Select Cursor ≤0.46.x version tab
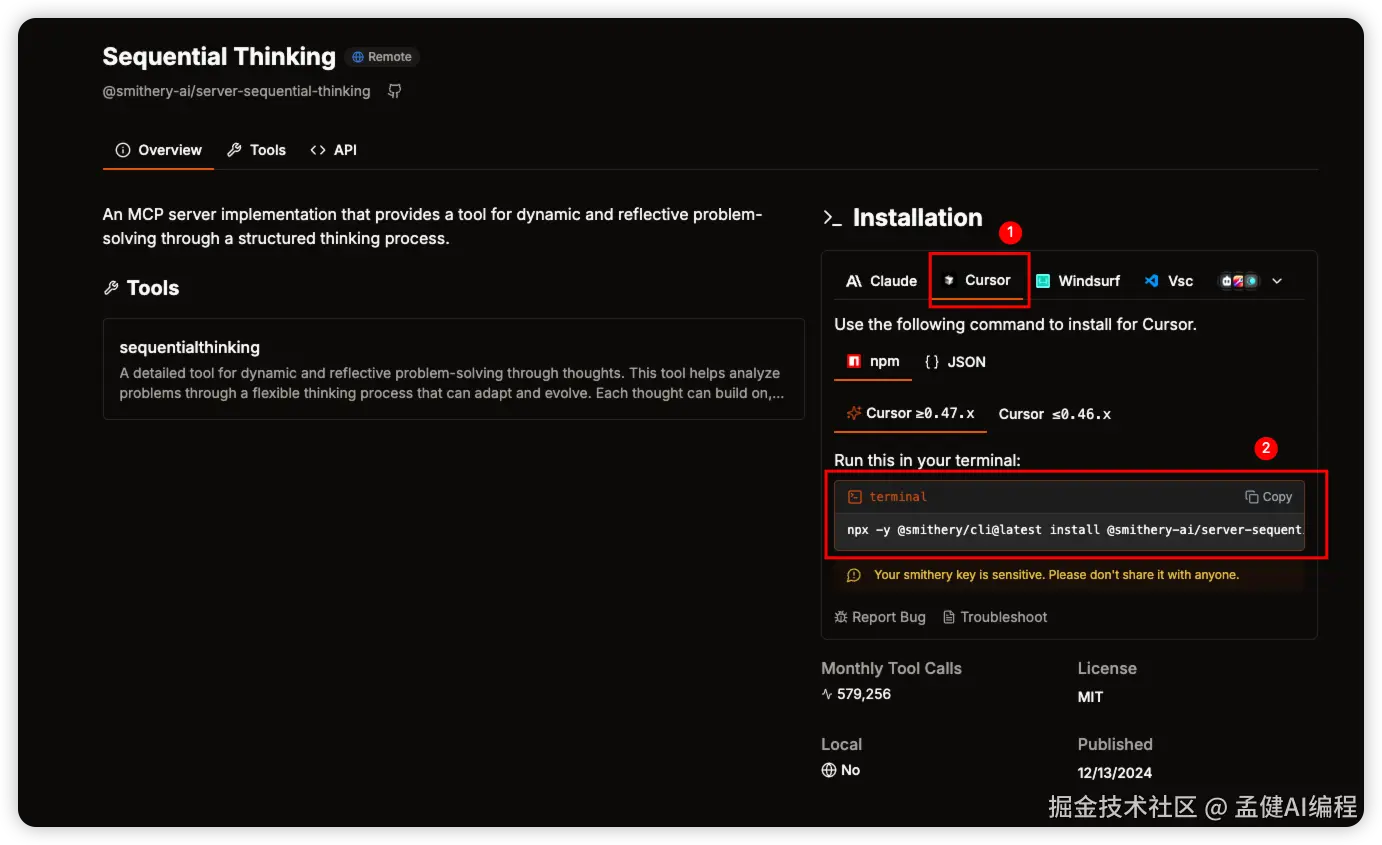The width and height of the screenshot is (1382, 845). pos(1055,414)
